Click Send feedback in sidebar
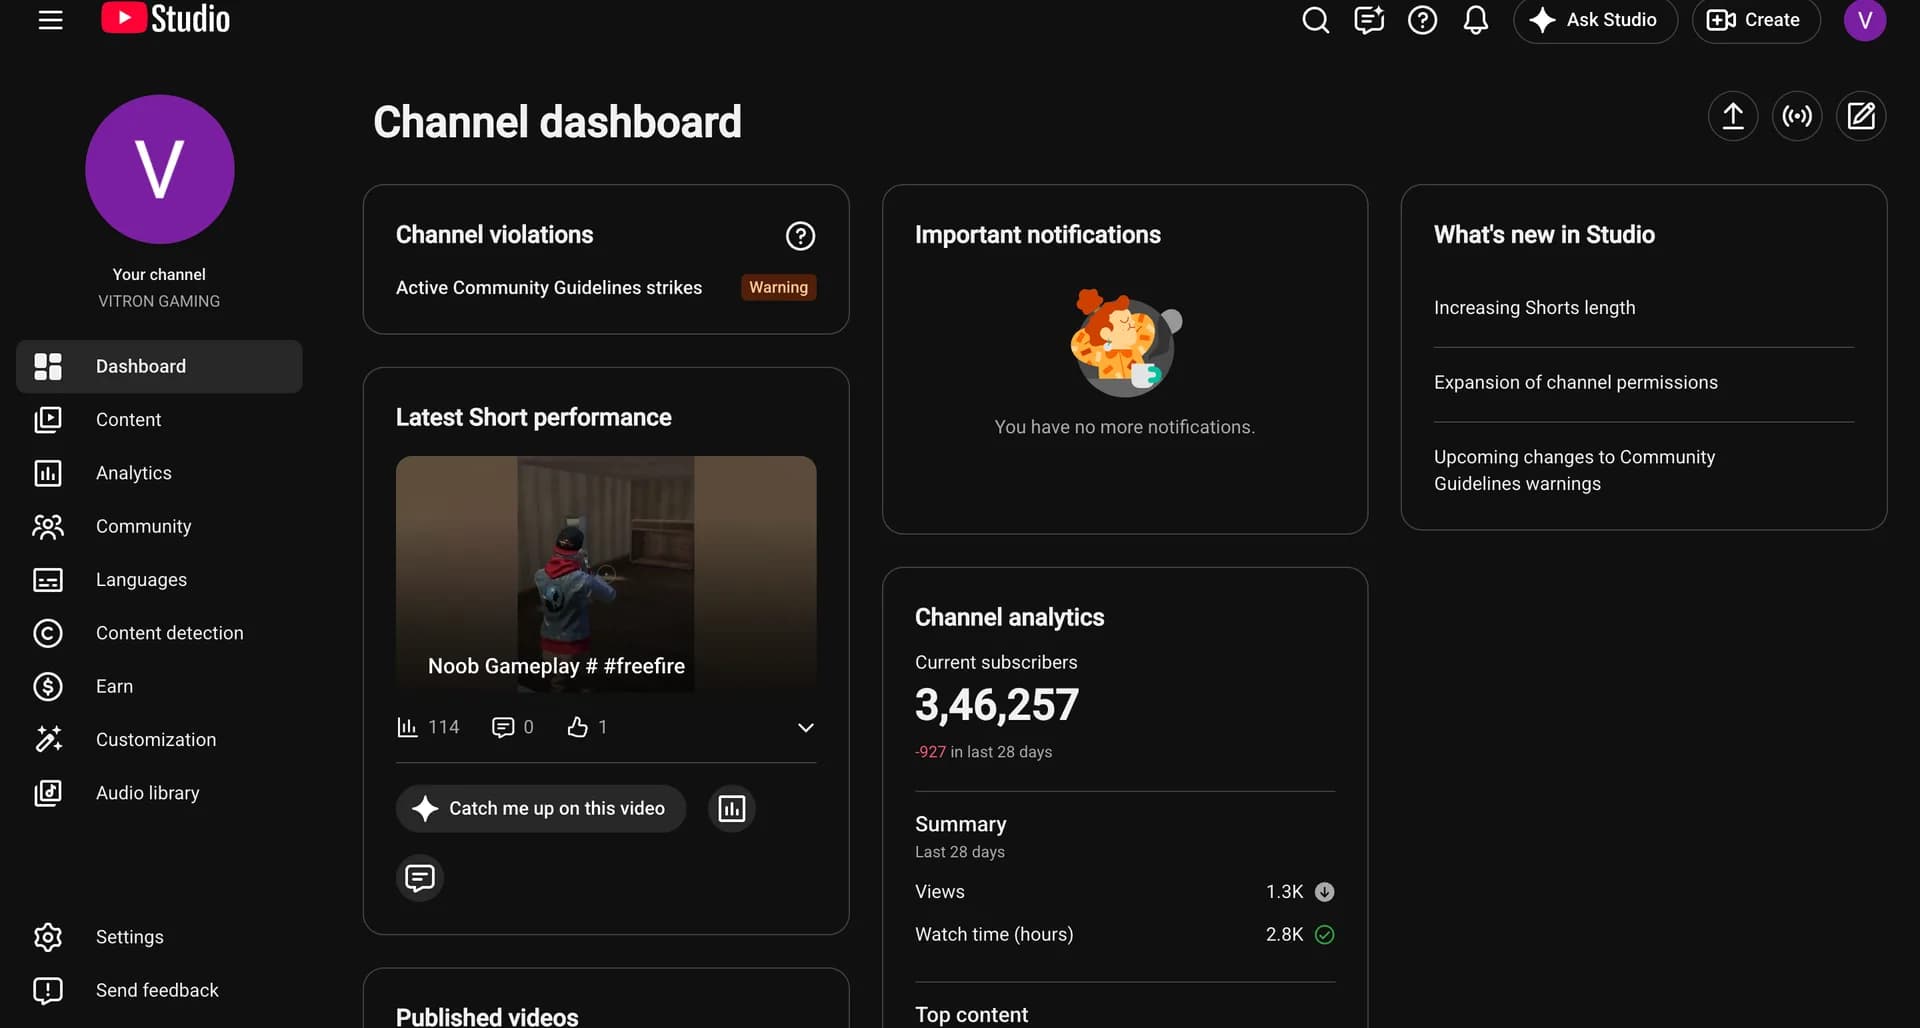 pos(159,990)
